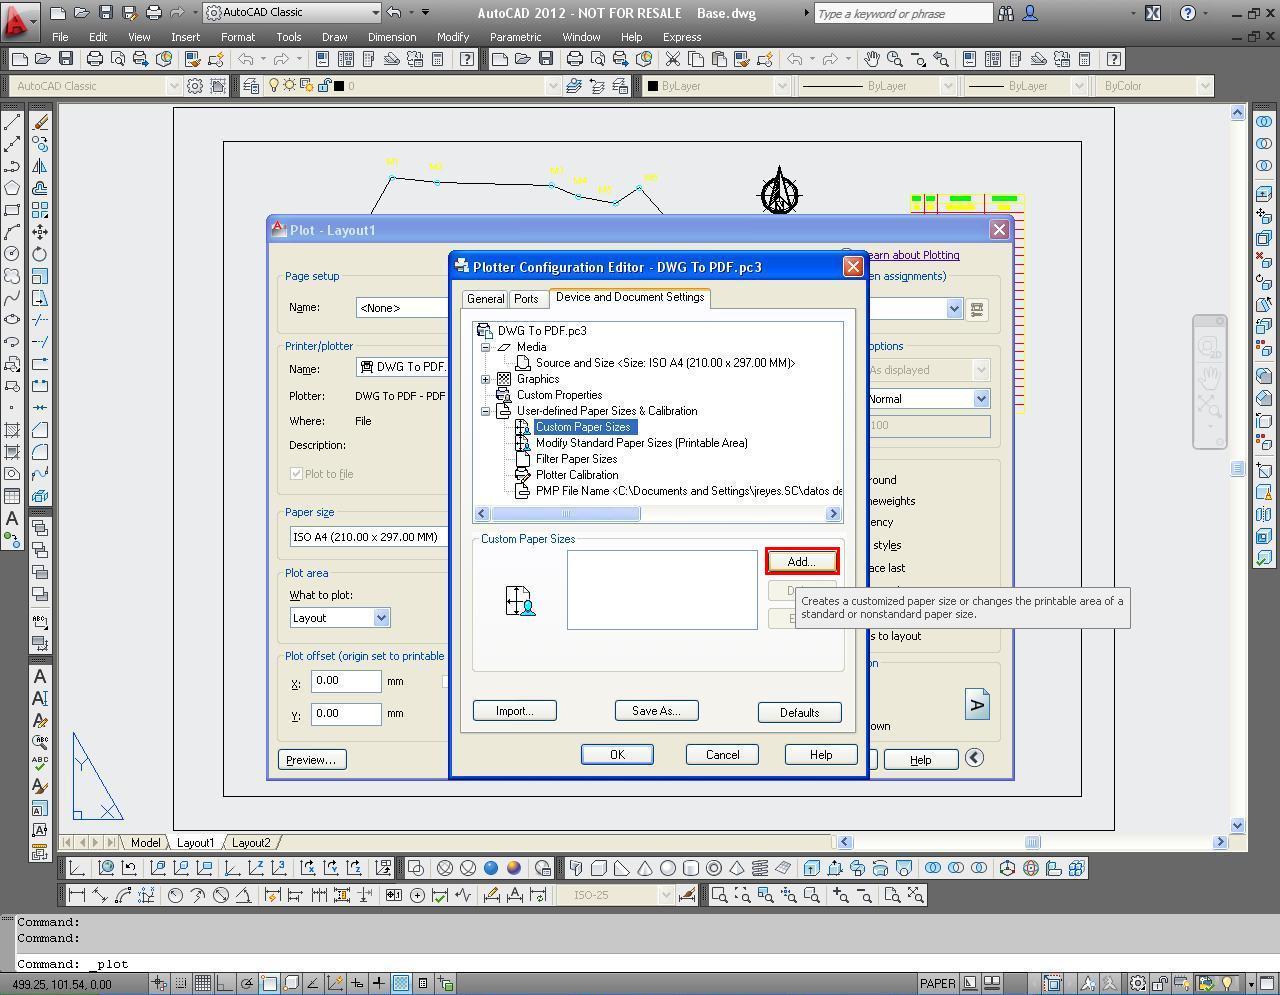Open the File menu

point(60,37)
